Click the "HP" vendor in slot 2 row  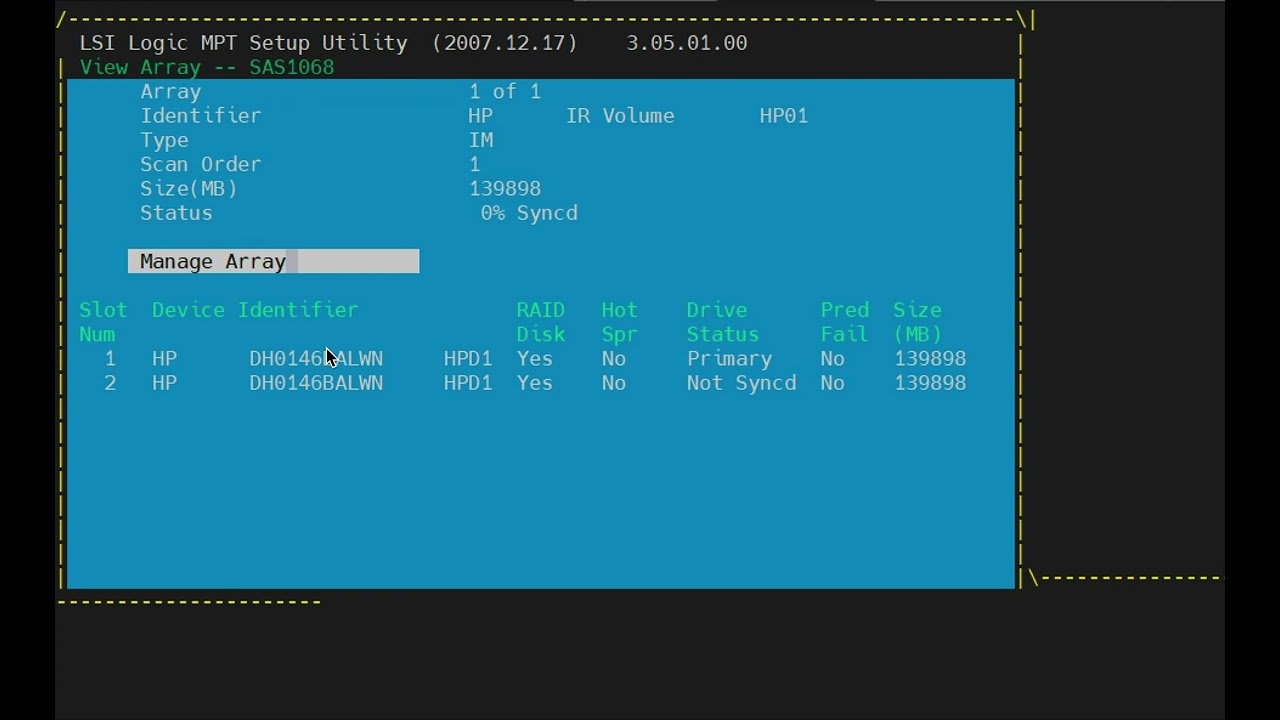click(165, 383)
